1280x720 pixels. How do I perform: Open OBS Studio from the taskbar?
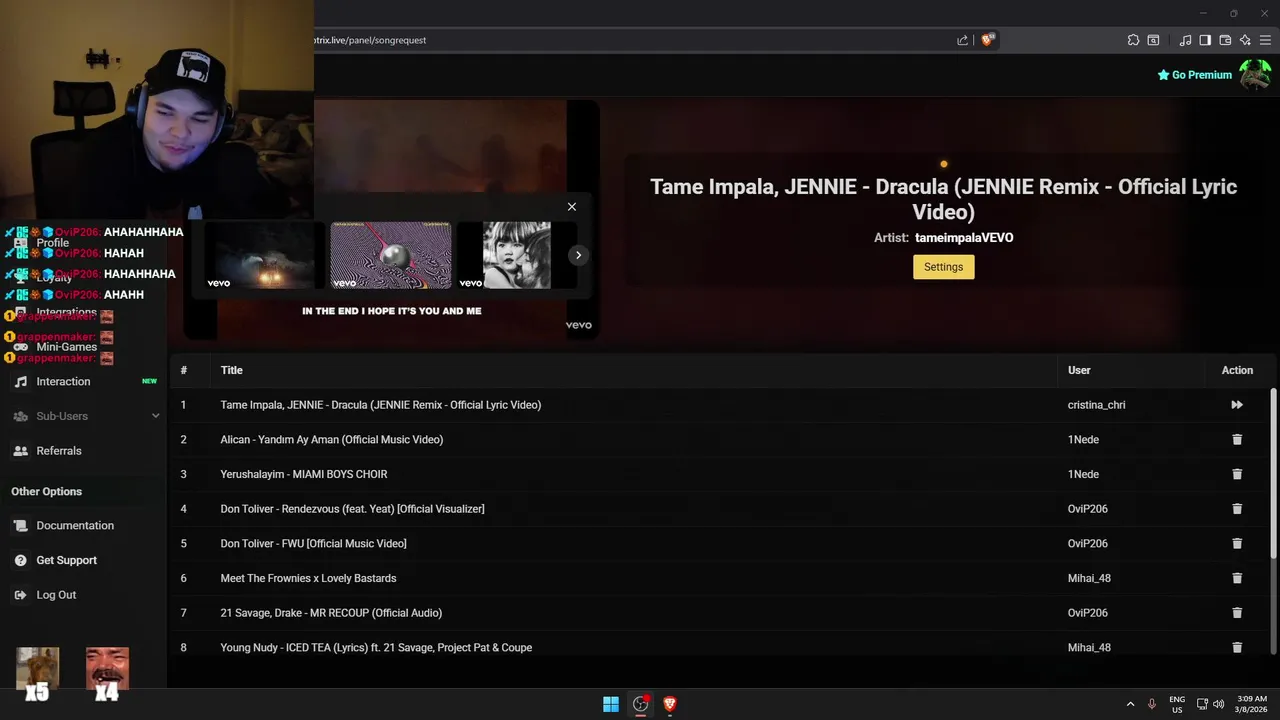(640, 704)
